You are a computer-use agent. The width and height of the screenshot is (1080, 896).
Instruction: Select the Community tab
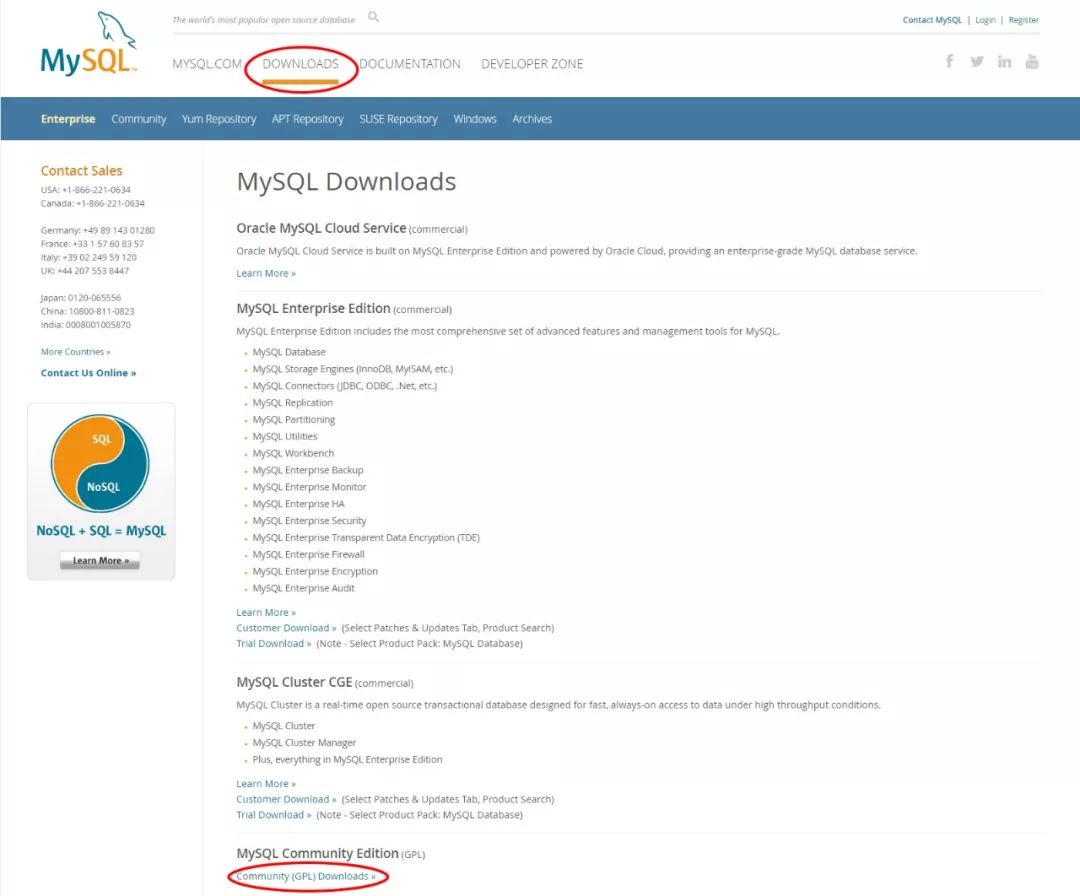tap(138, 118)
